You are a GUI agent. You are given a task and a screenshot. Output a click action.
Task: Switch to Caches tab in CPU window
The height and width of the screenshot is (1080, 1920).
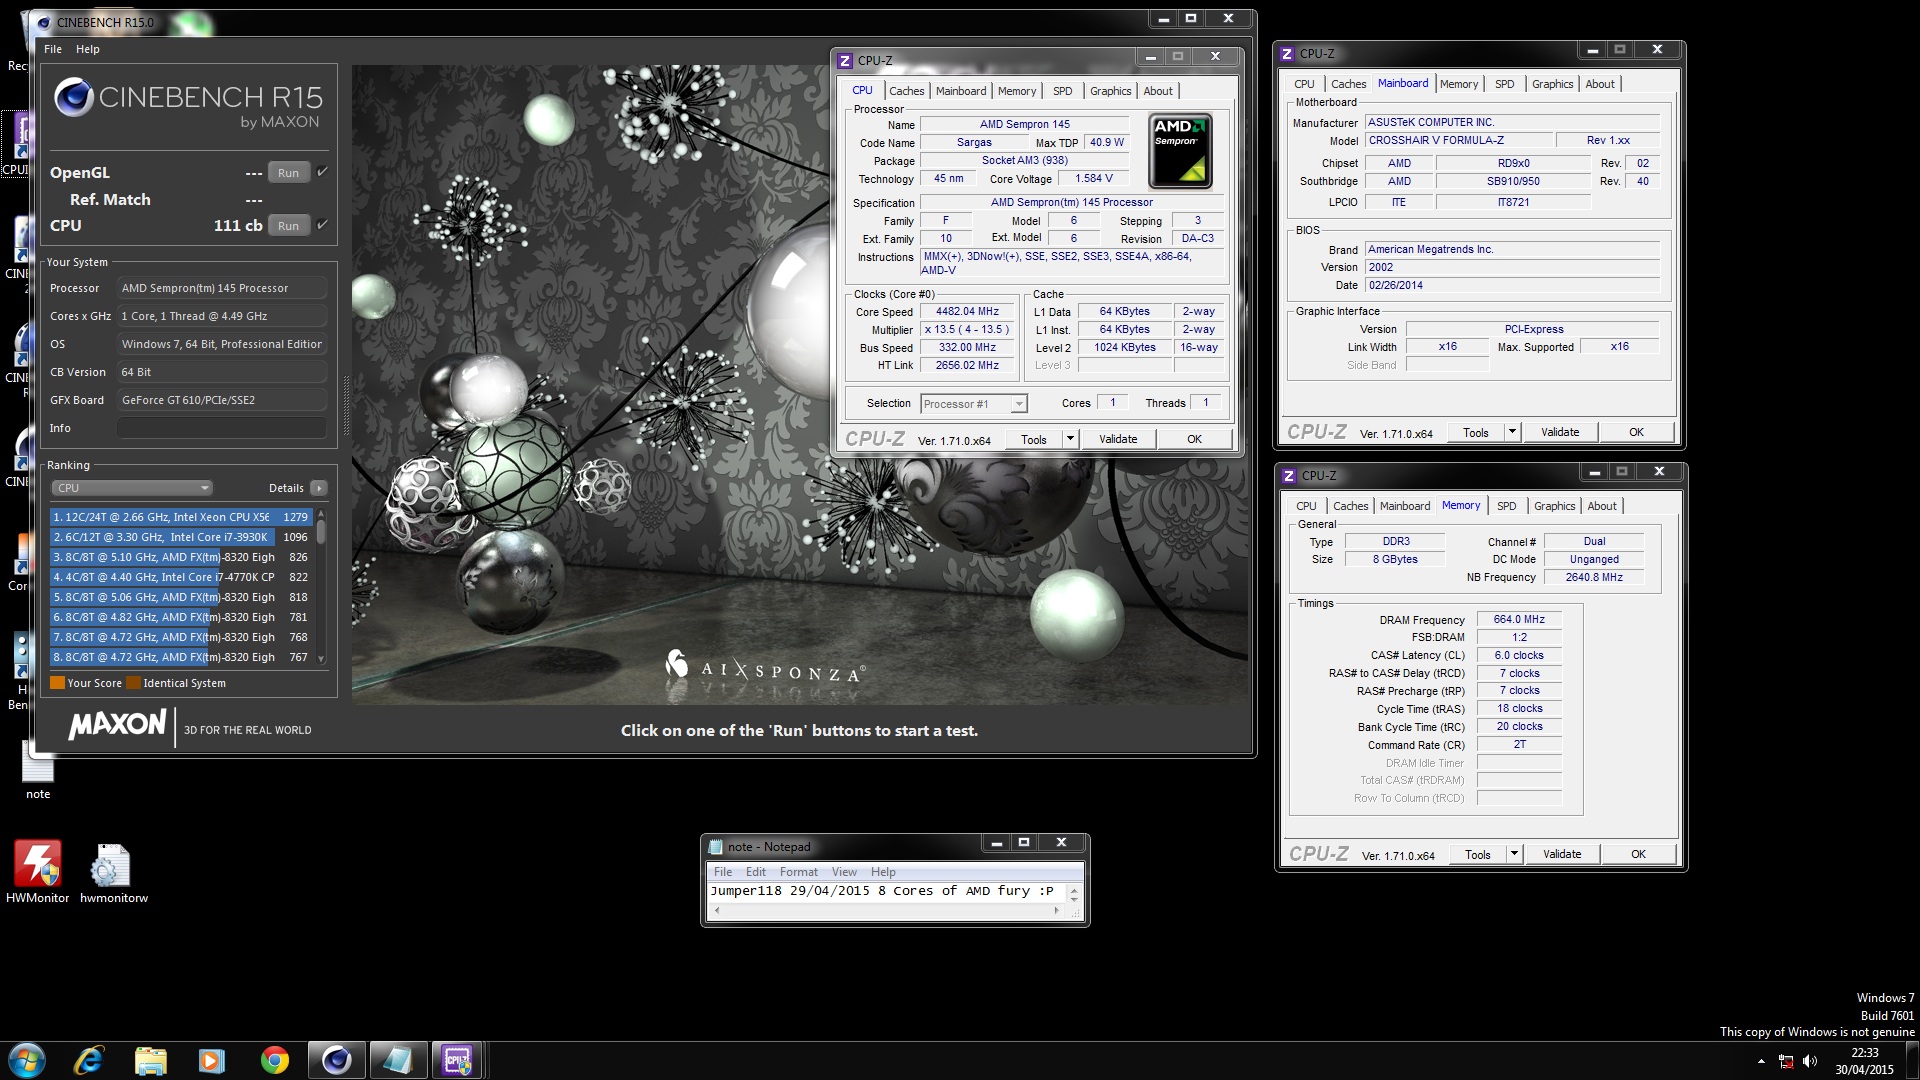906,91
